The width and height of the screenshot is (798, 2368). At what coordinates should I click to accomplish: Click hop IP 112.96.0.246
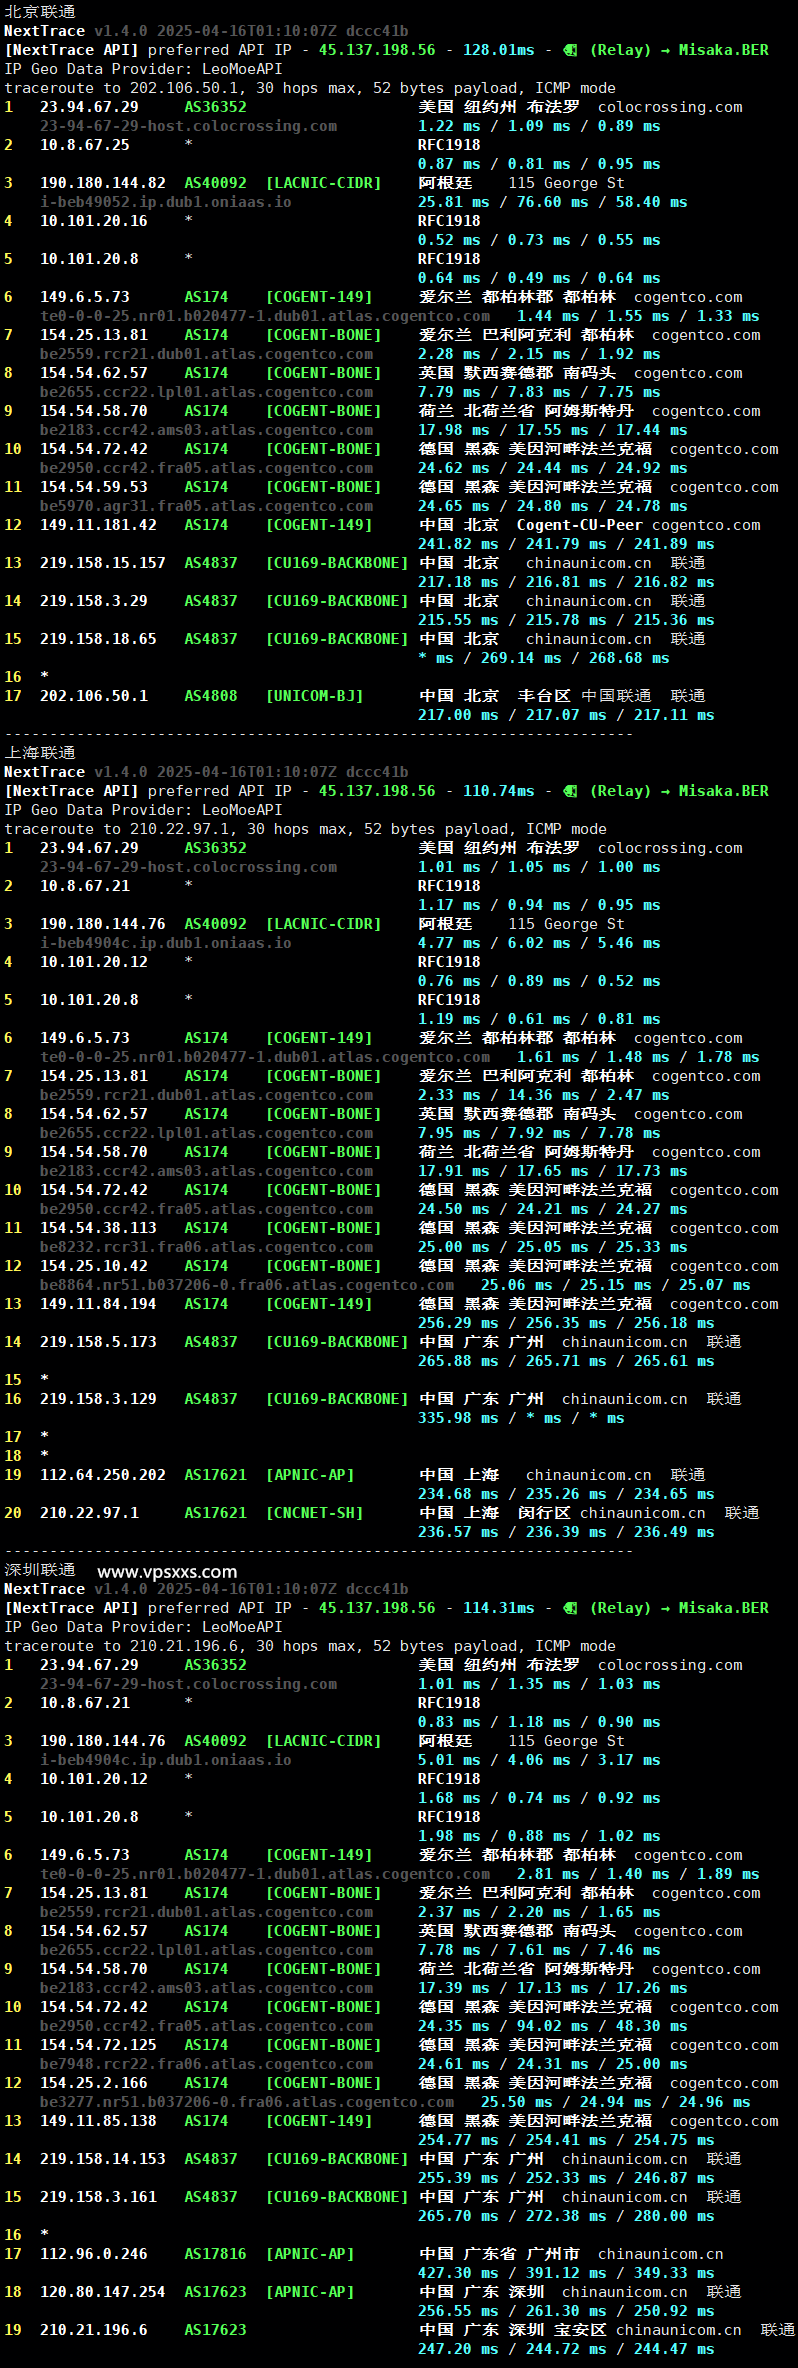tap(94, 2254)
